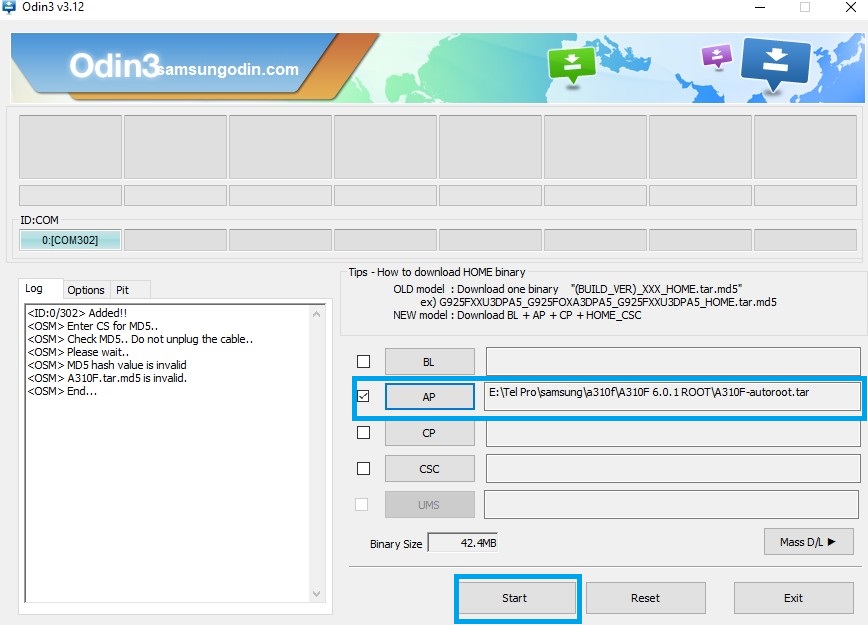Click the greyed-out UMS button
Screen dimensions: 868x625
430,505
